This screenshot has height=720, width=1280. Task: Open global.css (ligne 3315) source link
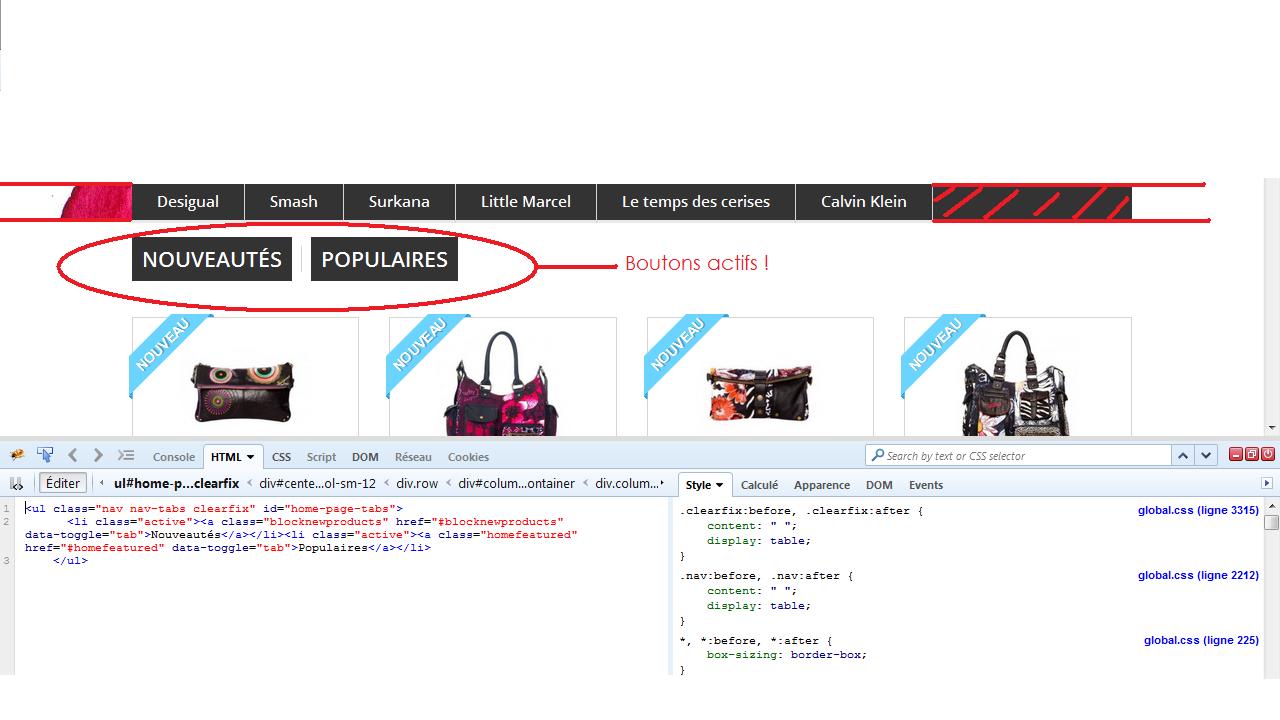point(1198,510)
